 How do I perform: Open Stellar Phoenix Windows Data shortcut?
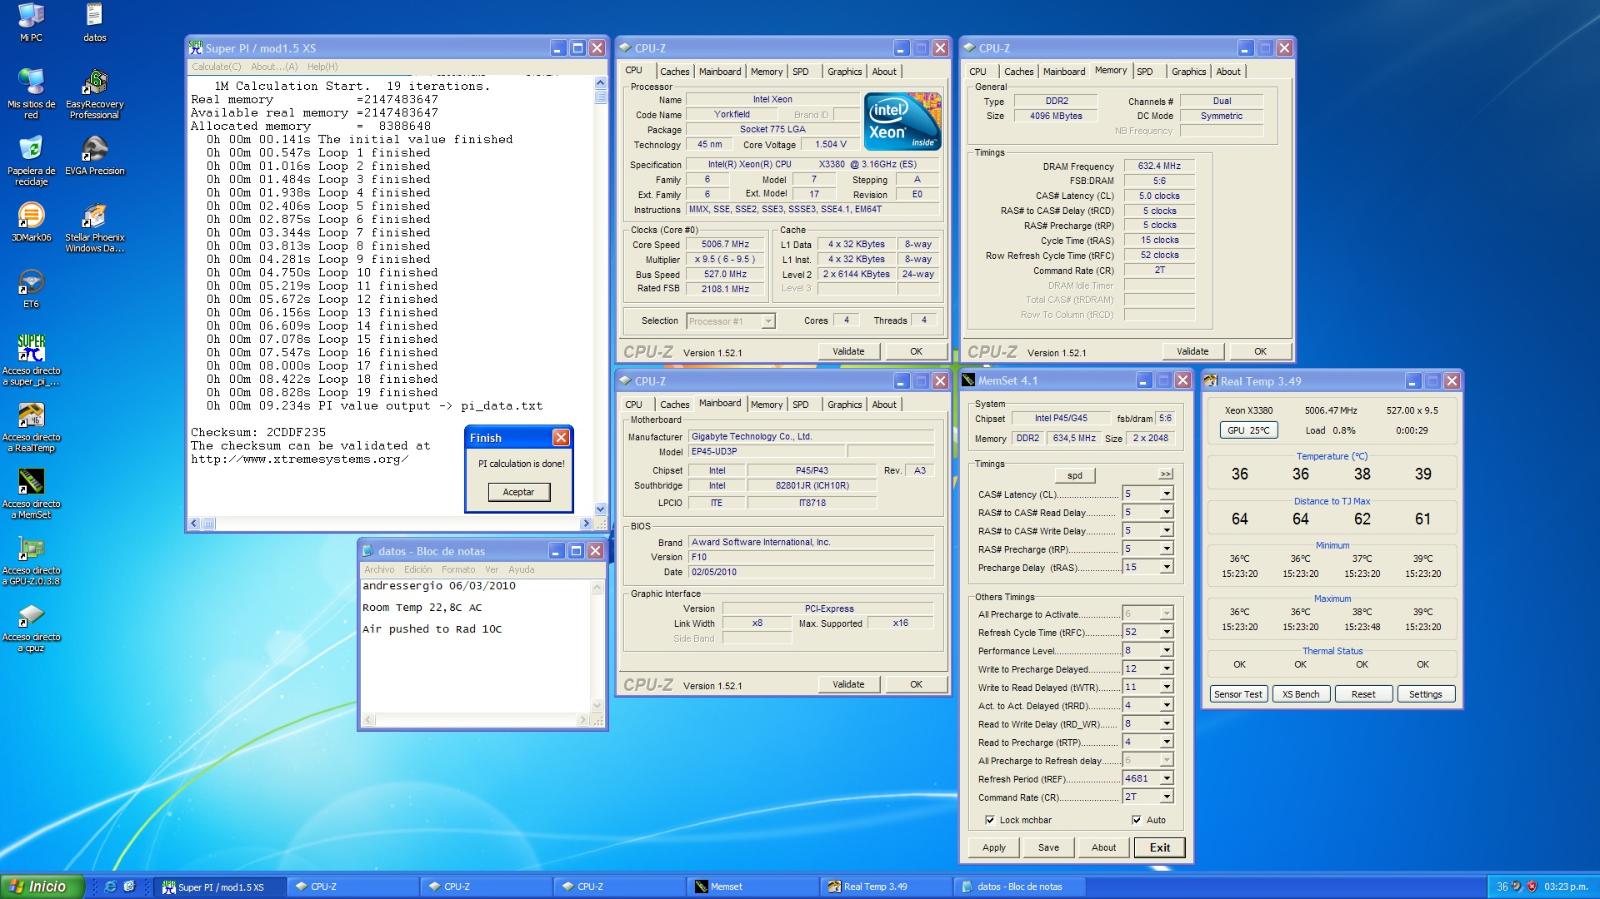(95, 227)
